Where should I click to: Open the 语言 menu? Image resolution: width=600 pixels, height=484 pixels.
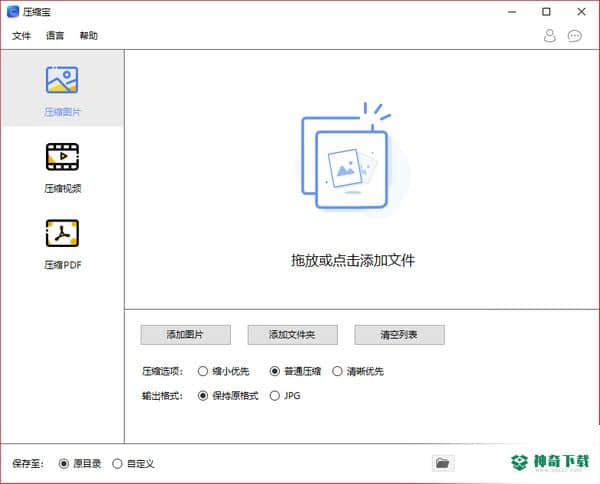pos(55,36)
